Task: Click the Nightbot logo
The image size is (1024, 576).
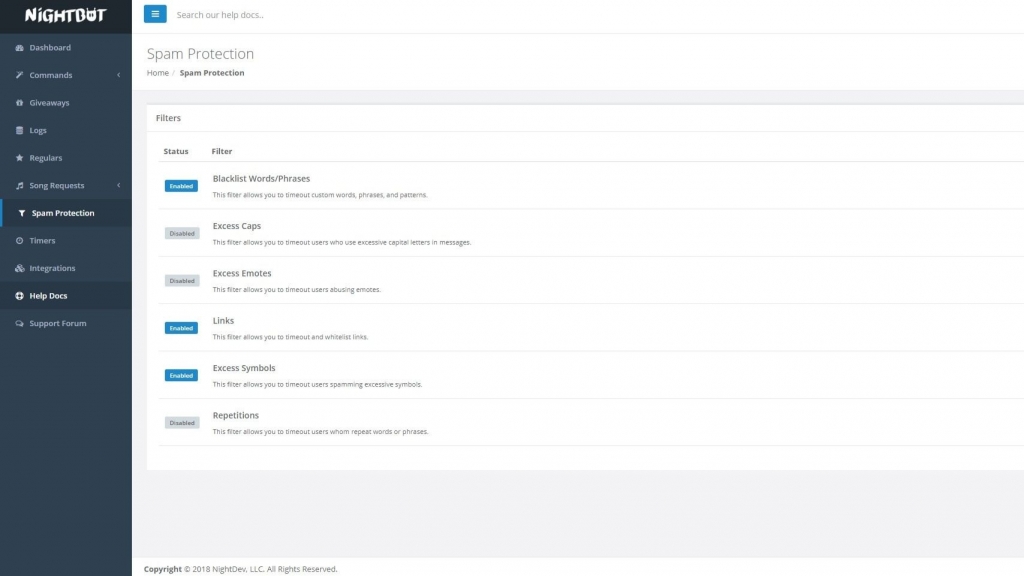Action: (x=65, y=15)
